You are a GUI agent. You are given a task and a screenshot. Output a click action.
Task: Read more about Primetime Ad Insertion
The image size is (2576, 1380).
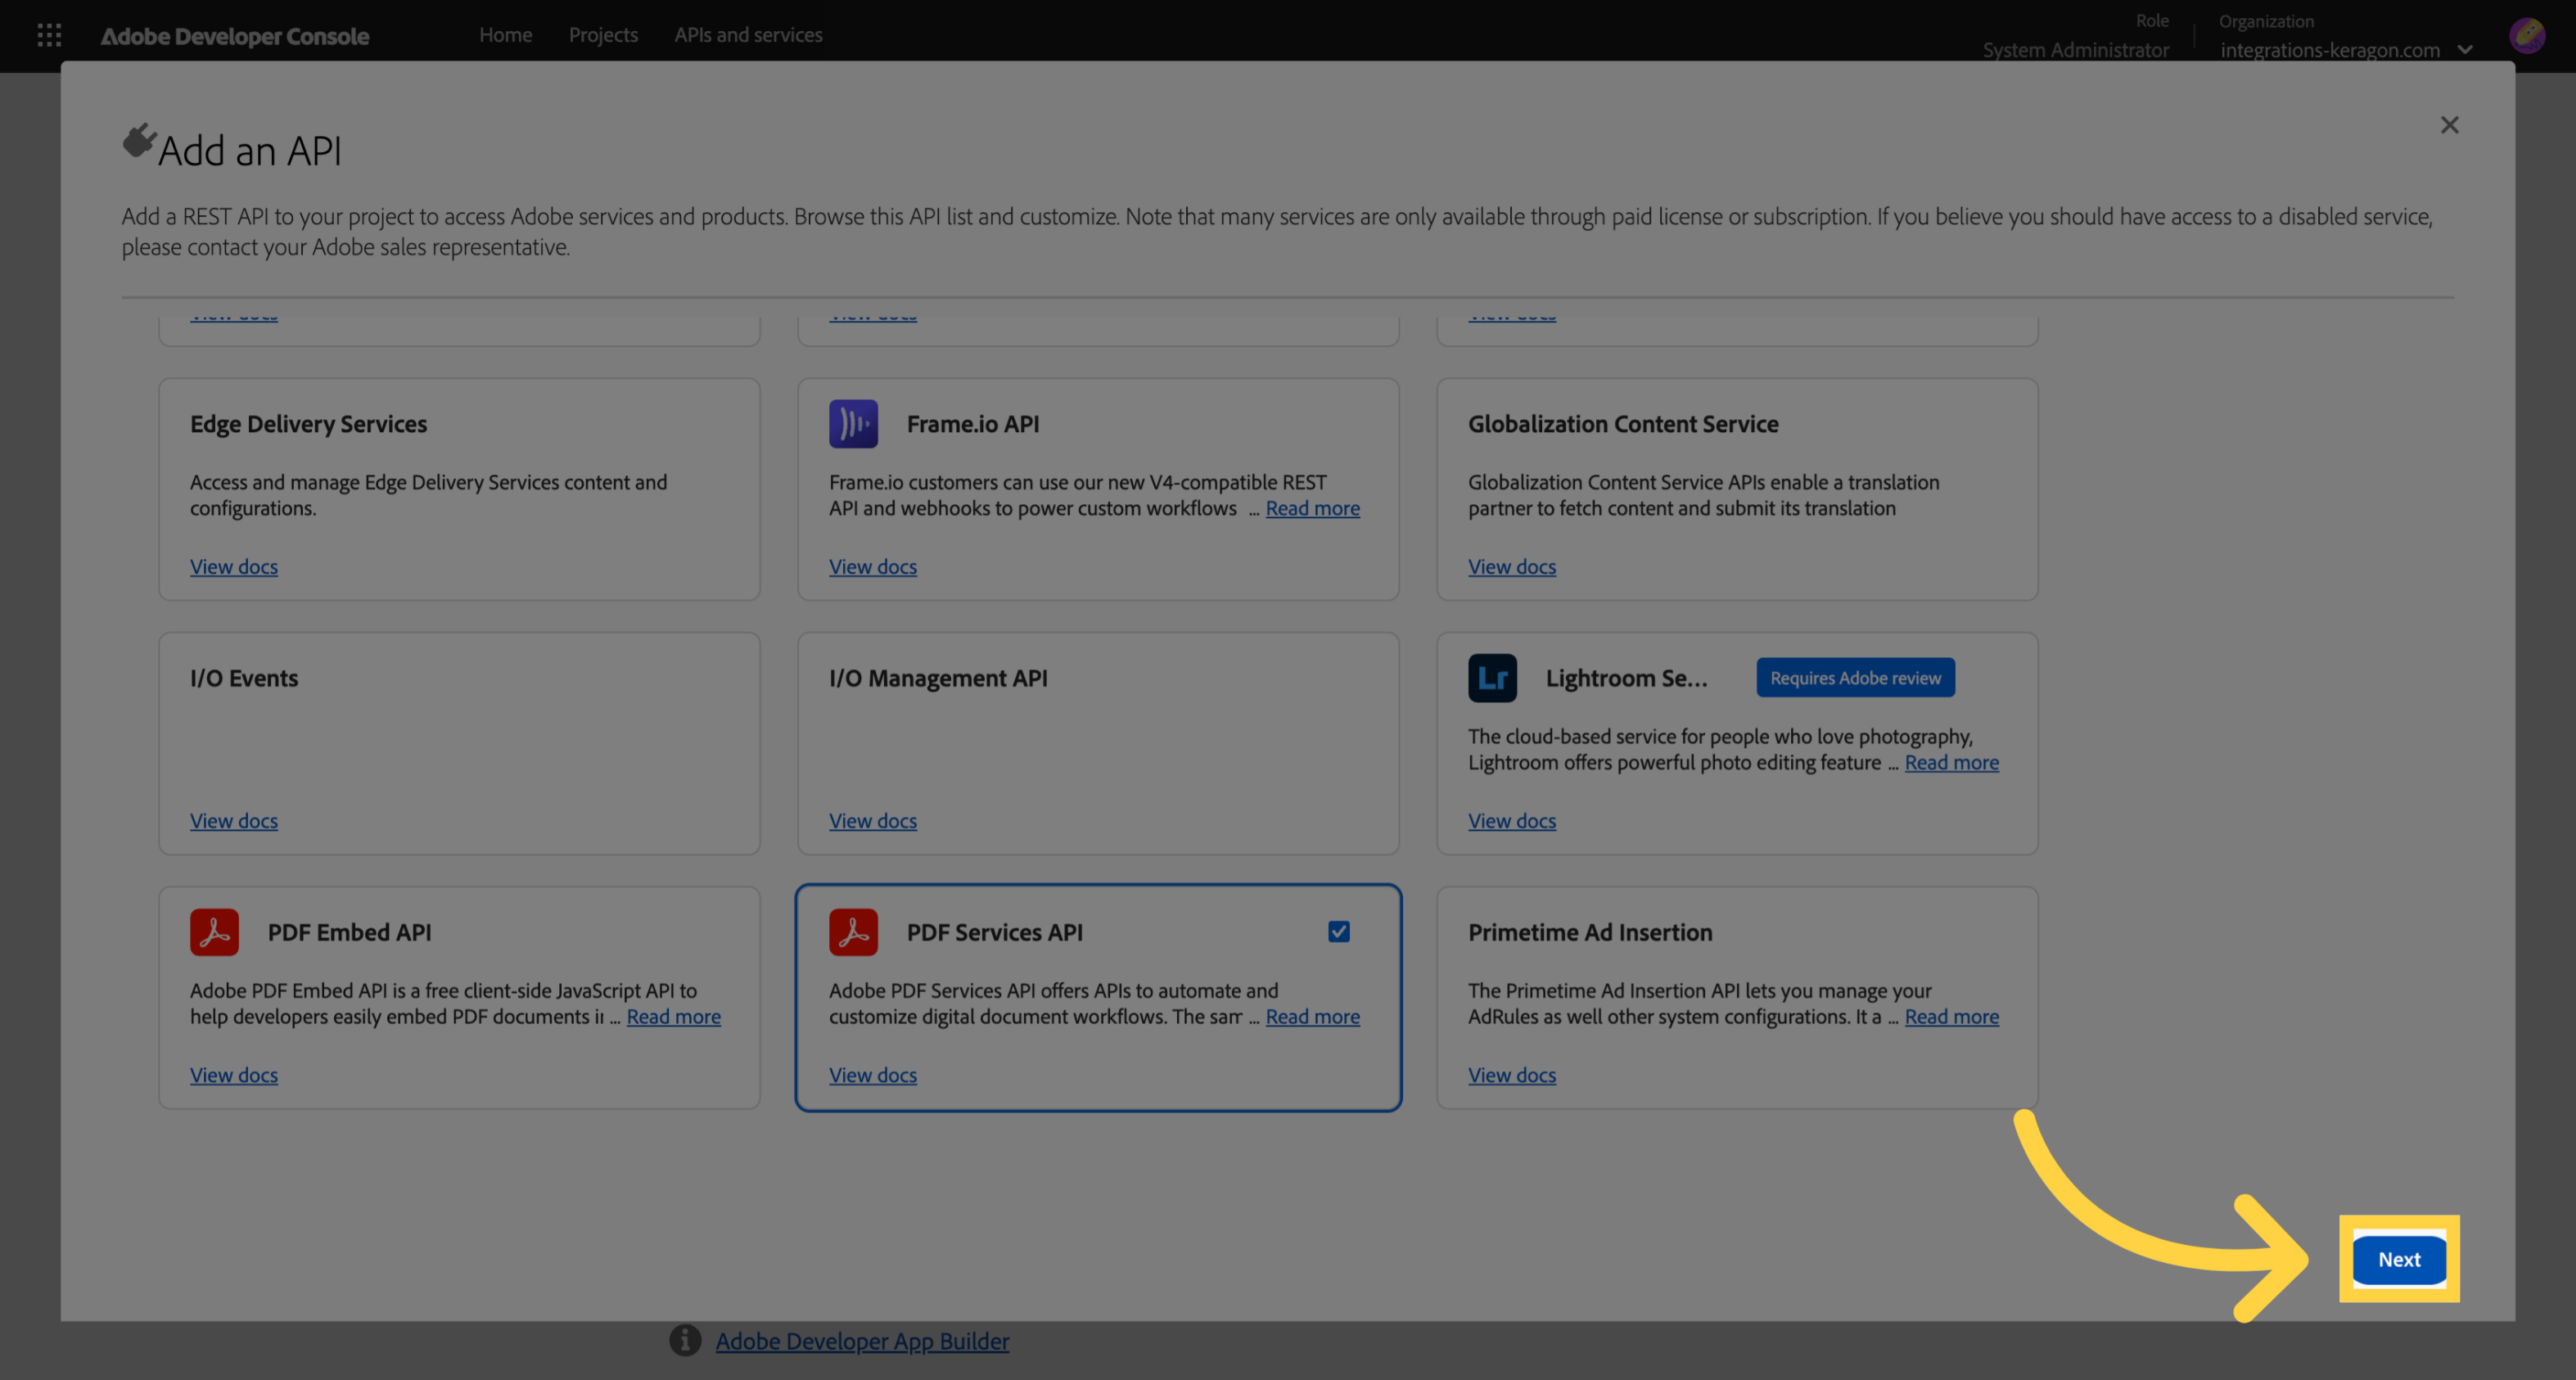pos(1951,1016)
